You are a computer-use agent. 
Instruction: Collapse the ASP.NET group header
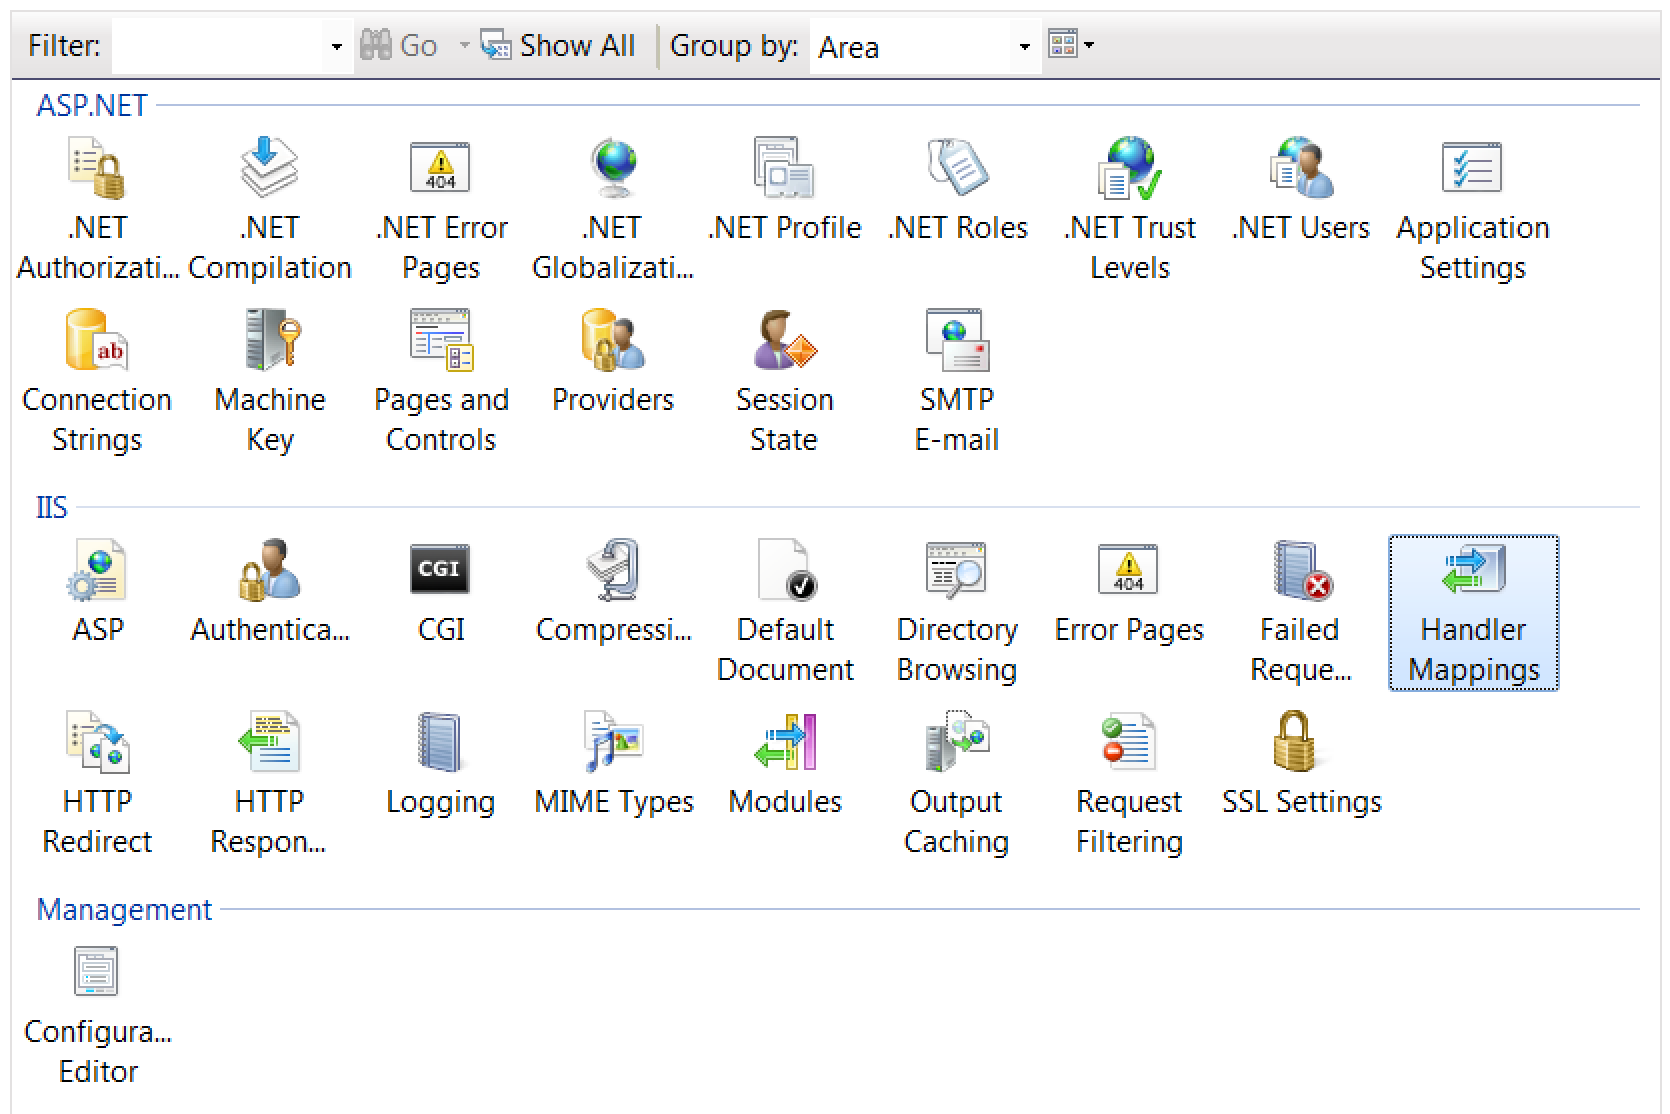pos(92,105)
